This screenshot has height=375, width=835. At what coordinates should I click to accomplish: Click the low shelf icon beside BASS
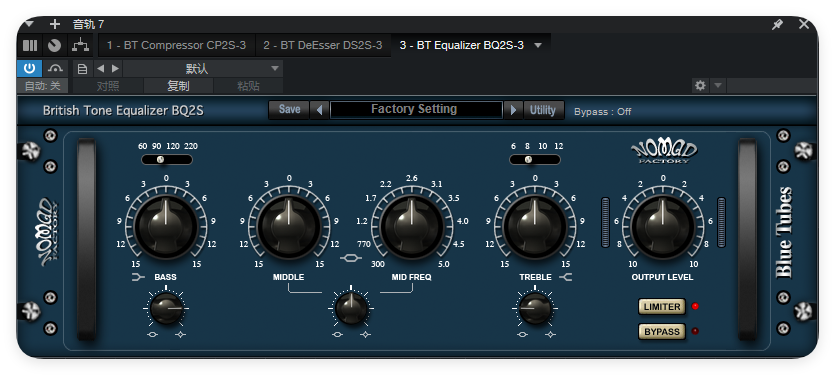coord(138,277)
